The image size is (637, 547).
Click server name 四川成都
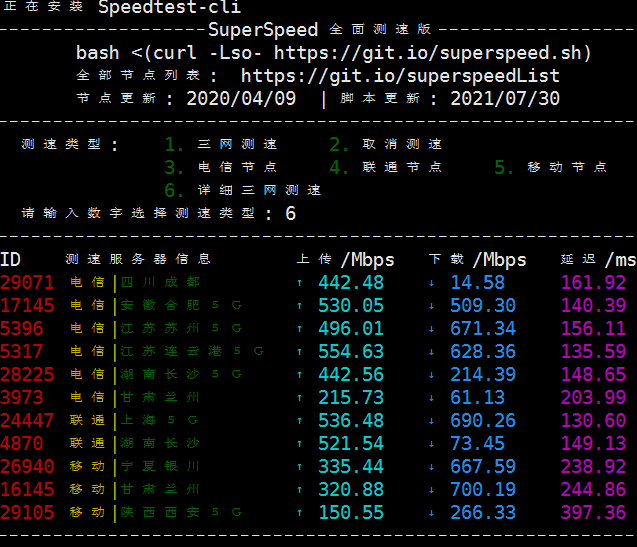pos(160,282)
